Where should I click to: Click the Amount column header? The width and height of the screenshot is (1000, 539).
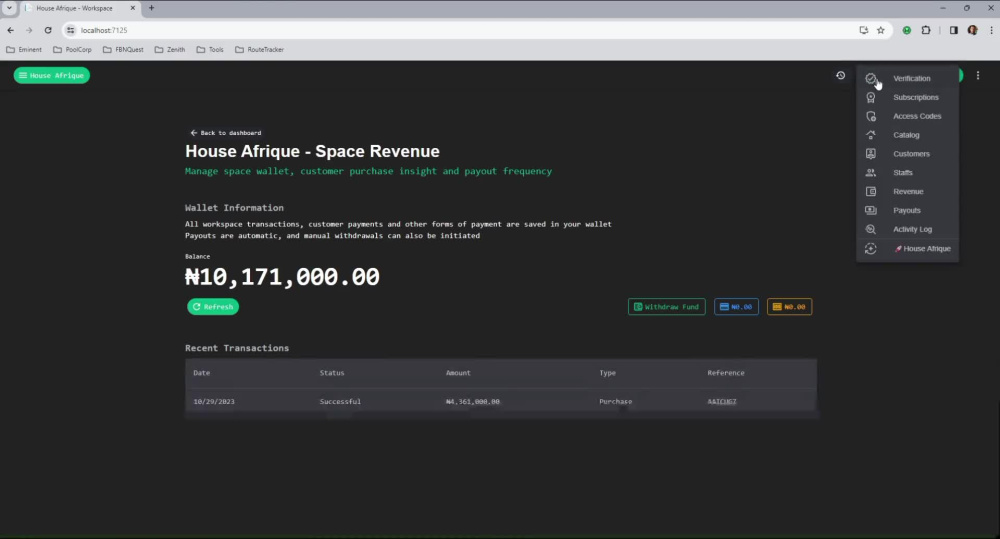458,373
